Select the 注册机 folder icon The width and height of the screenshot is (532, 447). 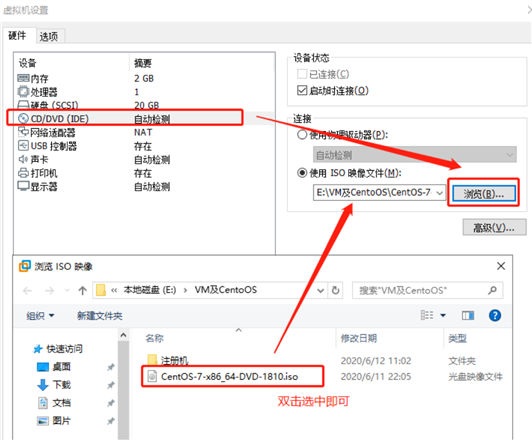(152, 359)
